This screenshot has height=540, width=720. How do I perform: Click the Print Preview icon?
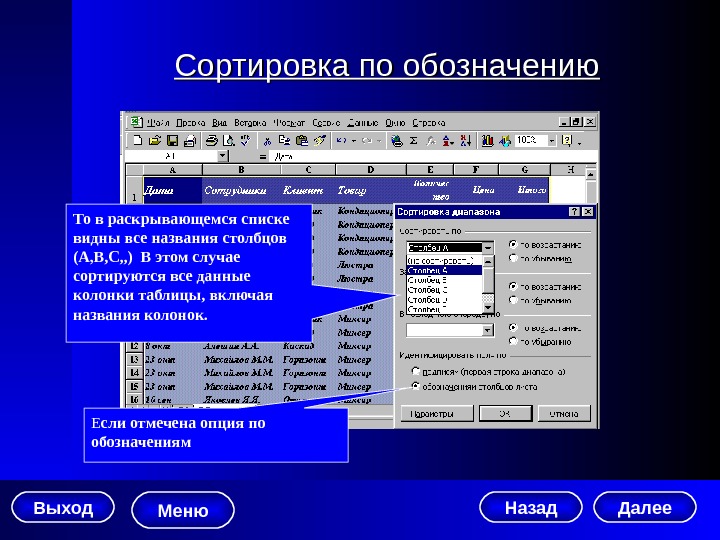click(x=228, y=141)
